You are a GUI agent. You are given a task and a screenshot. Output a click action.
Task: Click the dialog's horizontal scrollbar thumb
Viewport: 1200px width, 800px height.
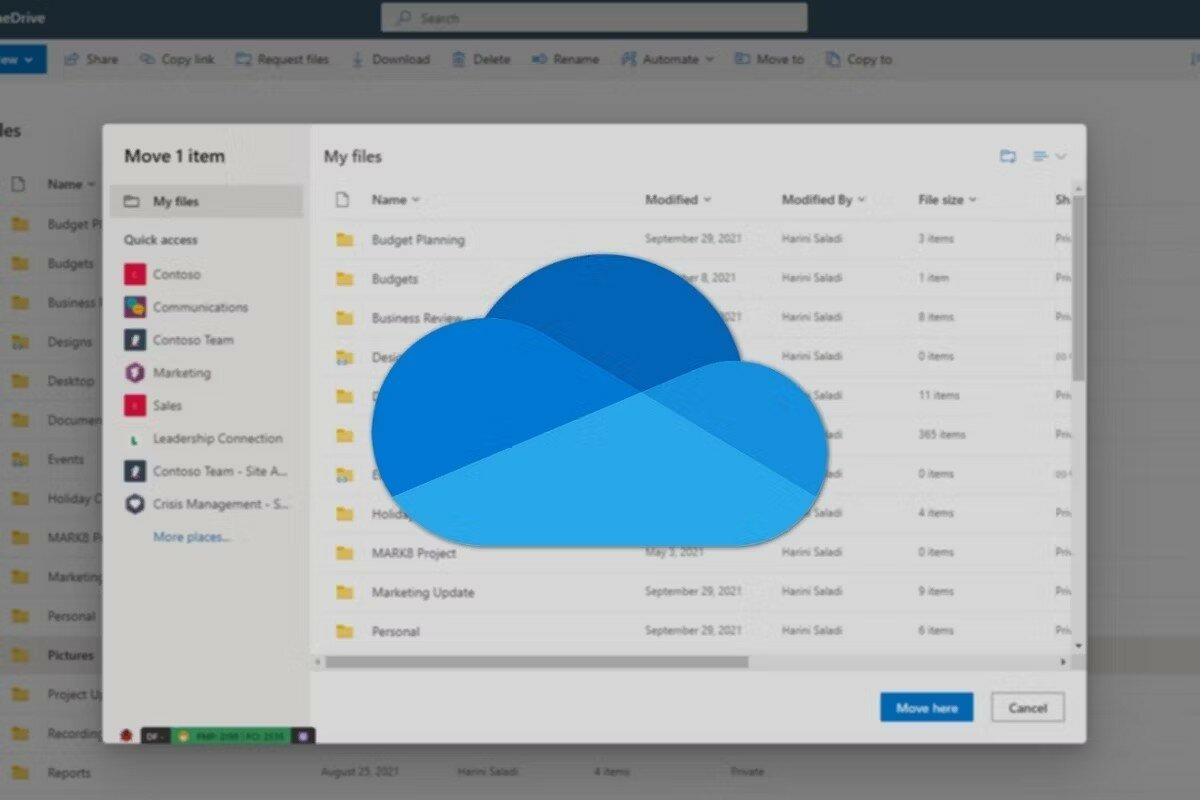click(x=537, y=662)
